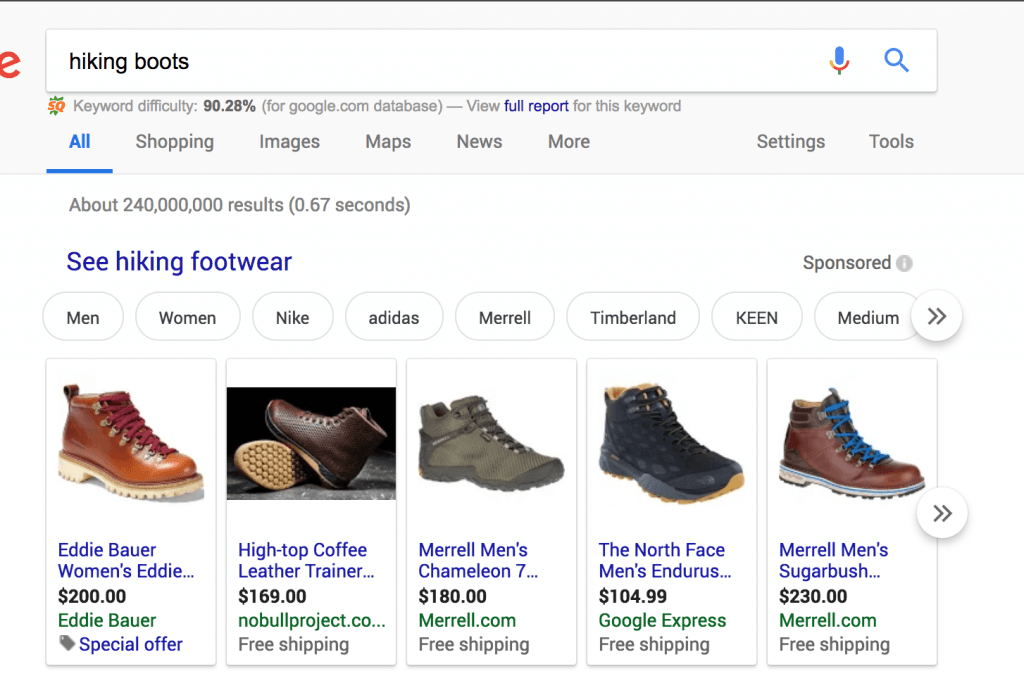Enable the Merrell brand filter
This screenshot has height=700, width=1024.
click(504, 316)
